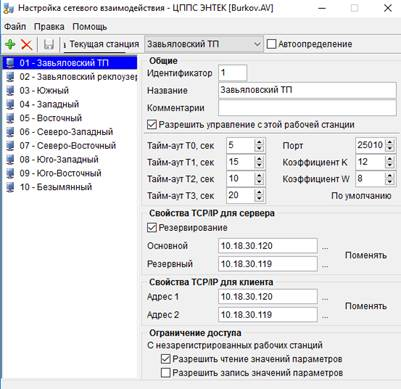
Task: Click the Адрес 2 IP field
Action: pyautogui.click(x=268, y=315)
